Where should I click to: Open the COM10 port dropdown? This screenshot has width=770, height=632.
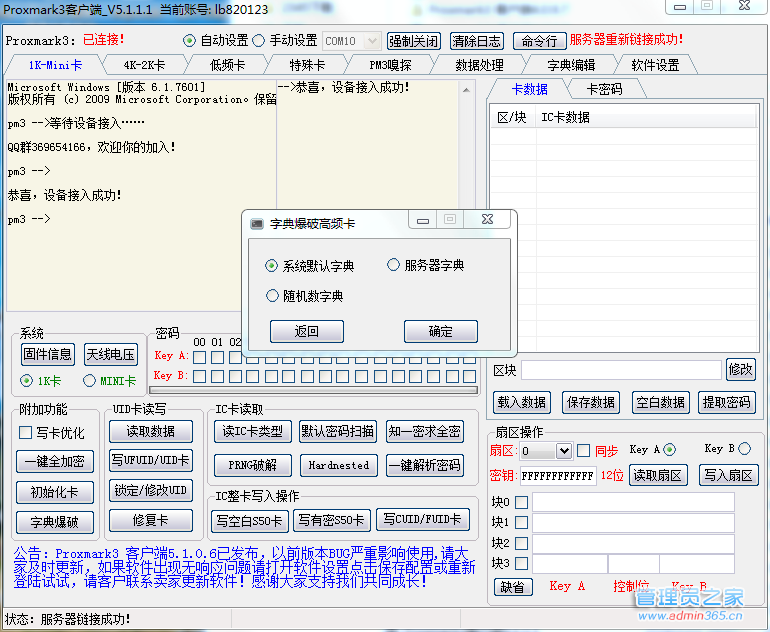tap(372, 41)
